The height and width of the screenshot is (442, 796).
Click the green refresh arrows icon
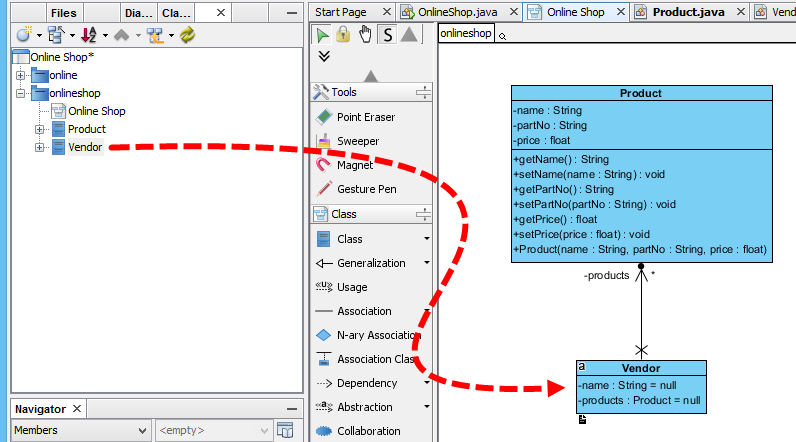pos(187,35)
